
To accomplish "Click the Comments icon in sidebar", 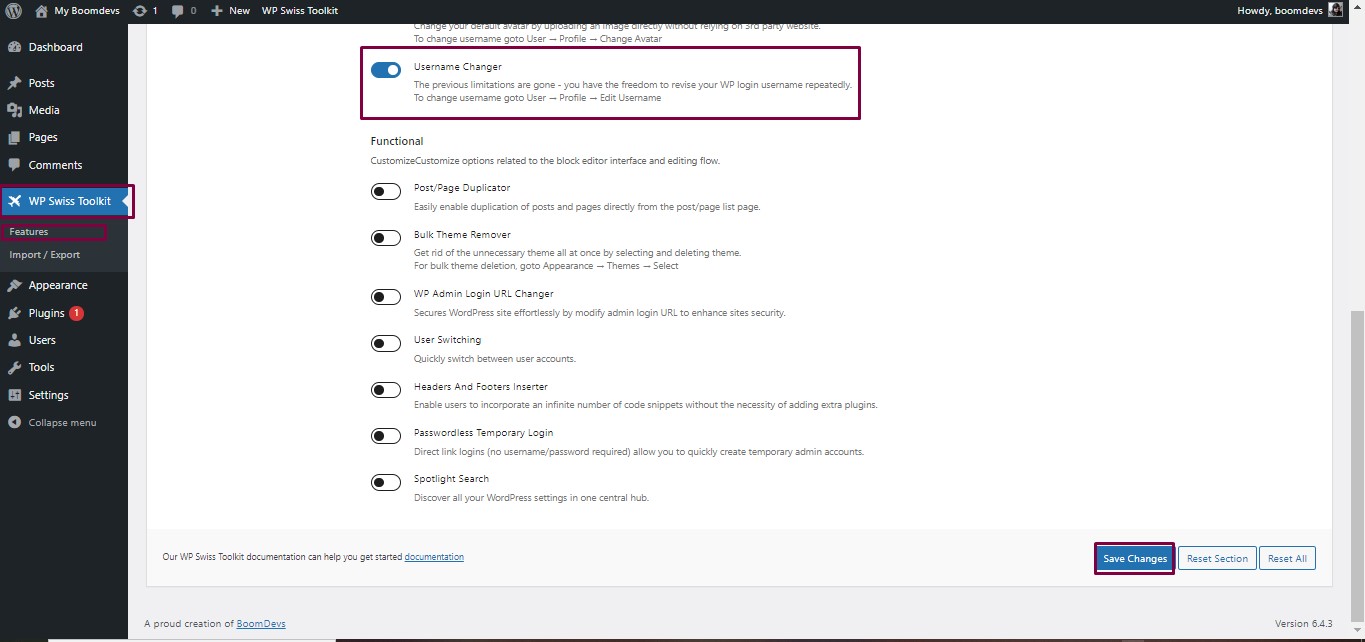I will tap(14, 165).
